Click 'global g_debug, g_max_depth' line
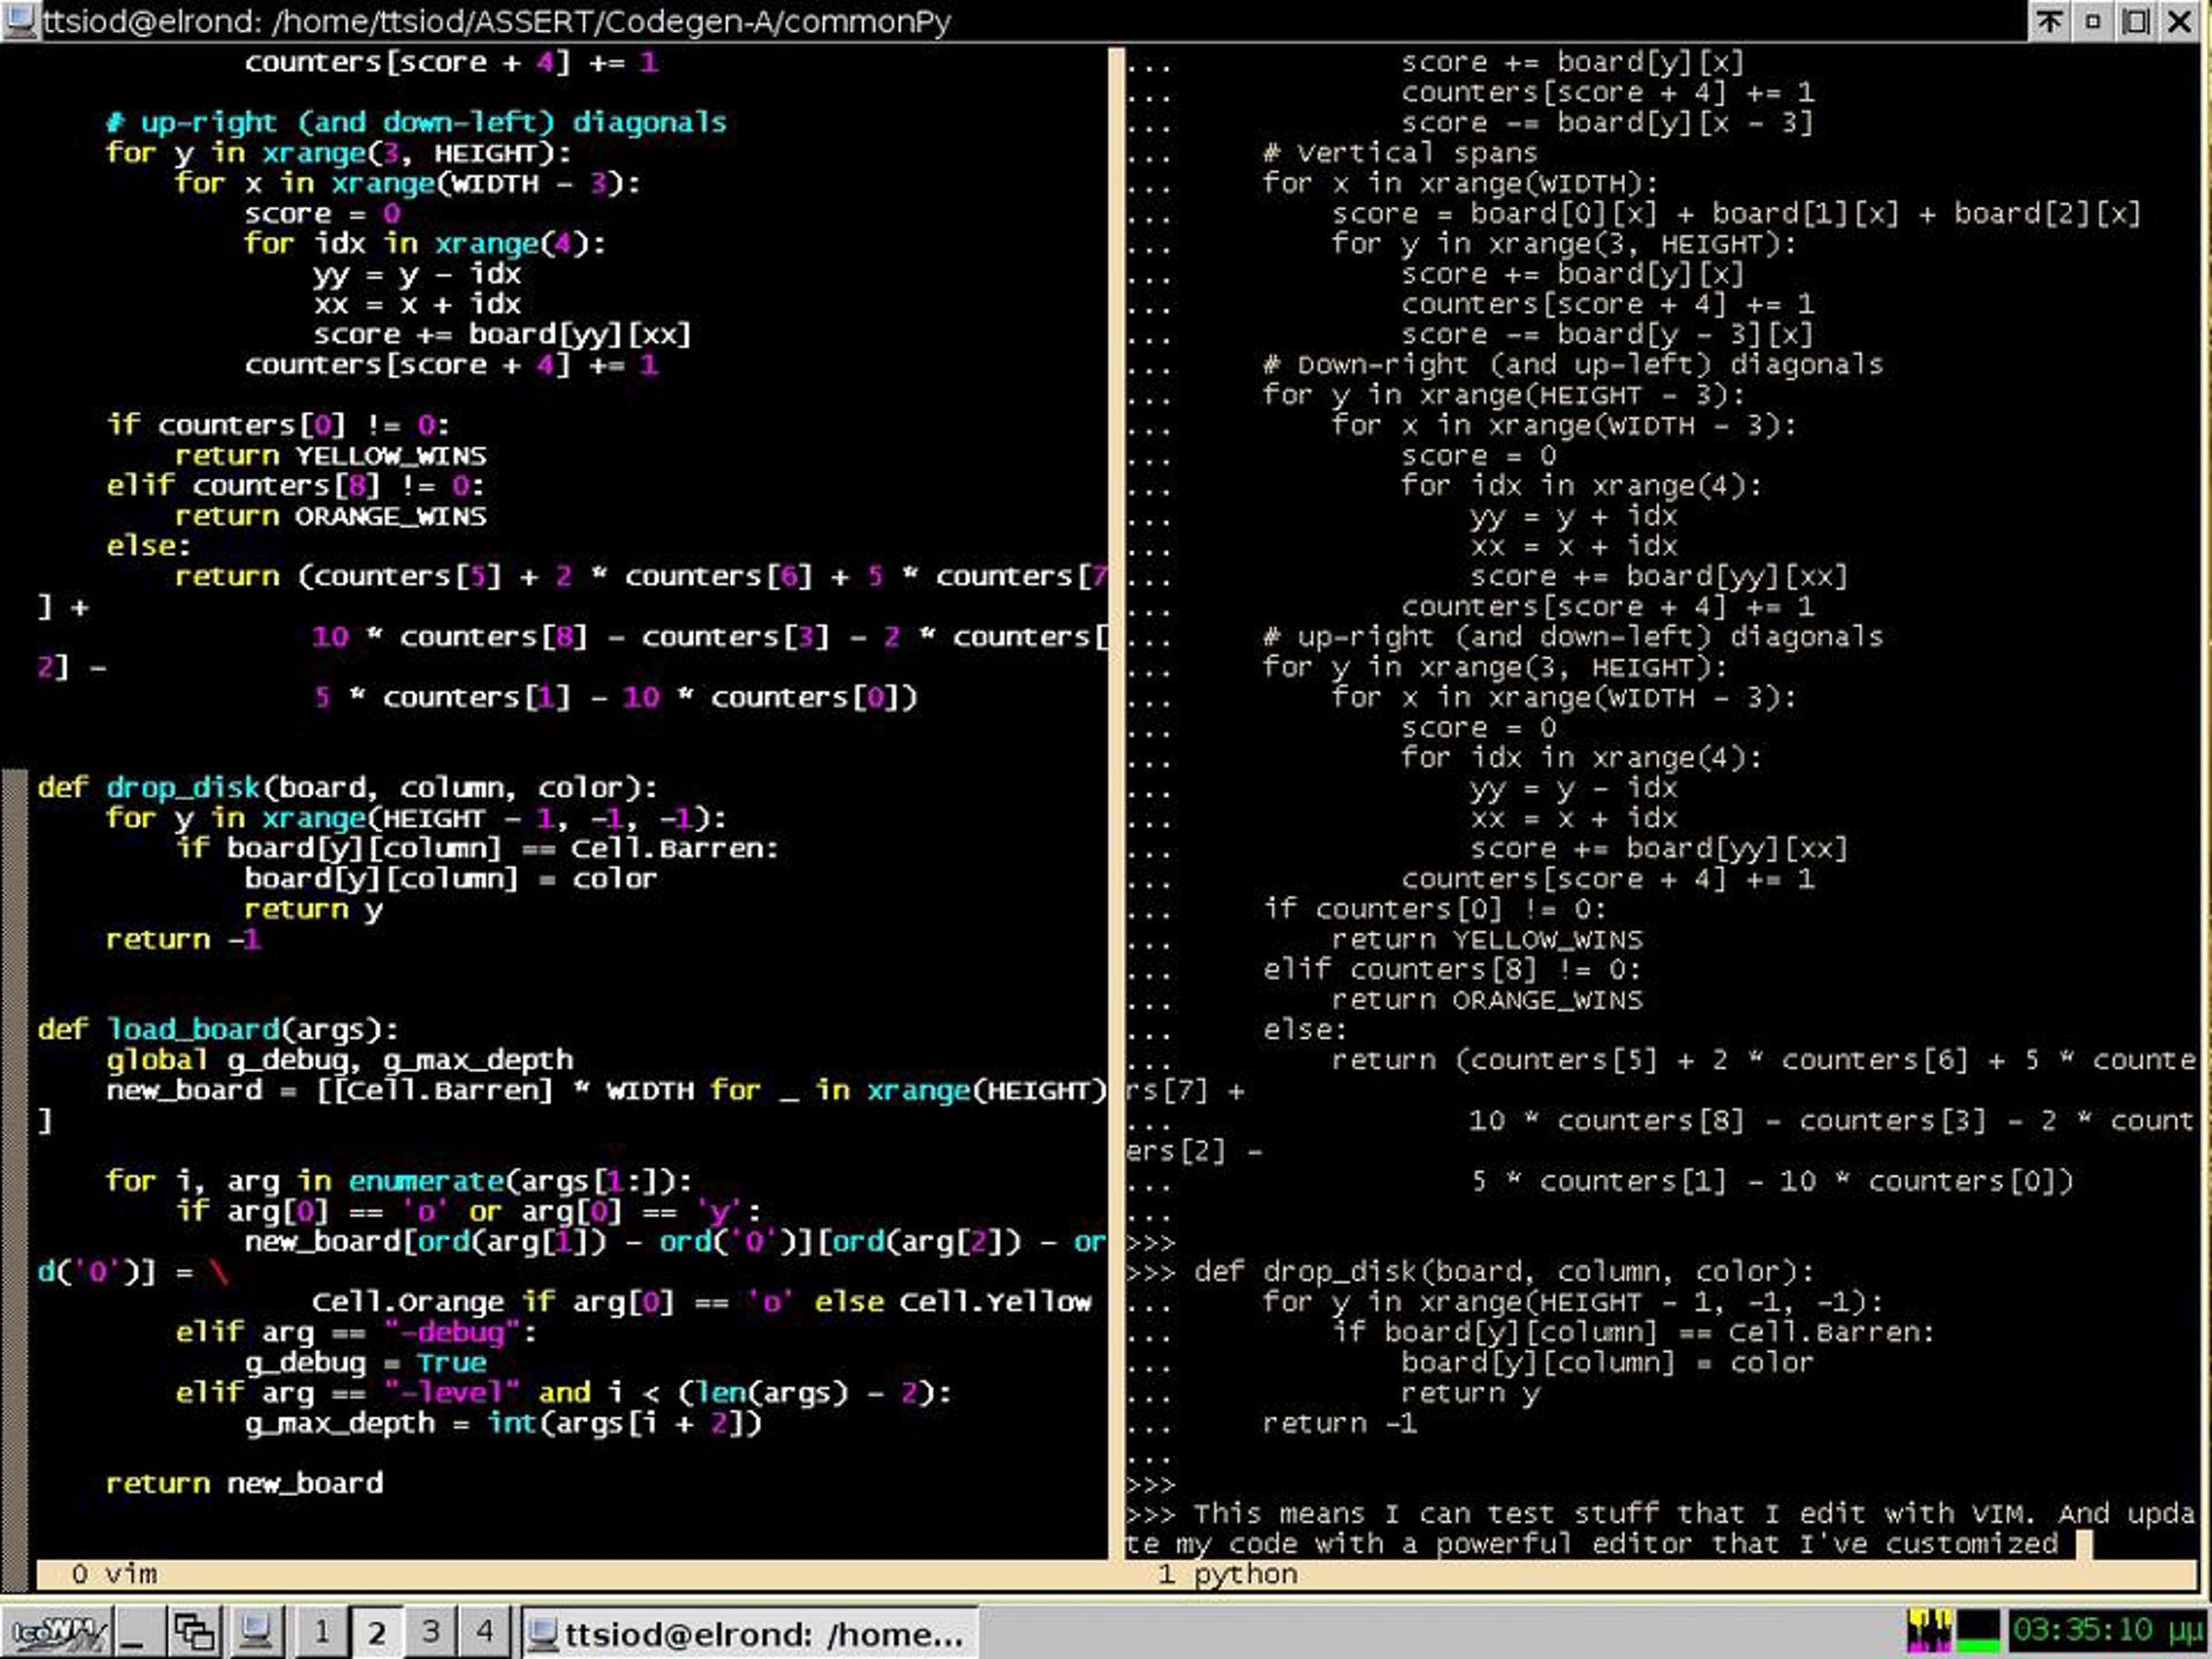 pyautogui.click(x=340, y=1060)
